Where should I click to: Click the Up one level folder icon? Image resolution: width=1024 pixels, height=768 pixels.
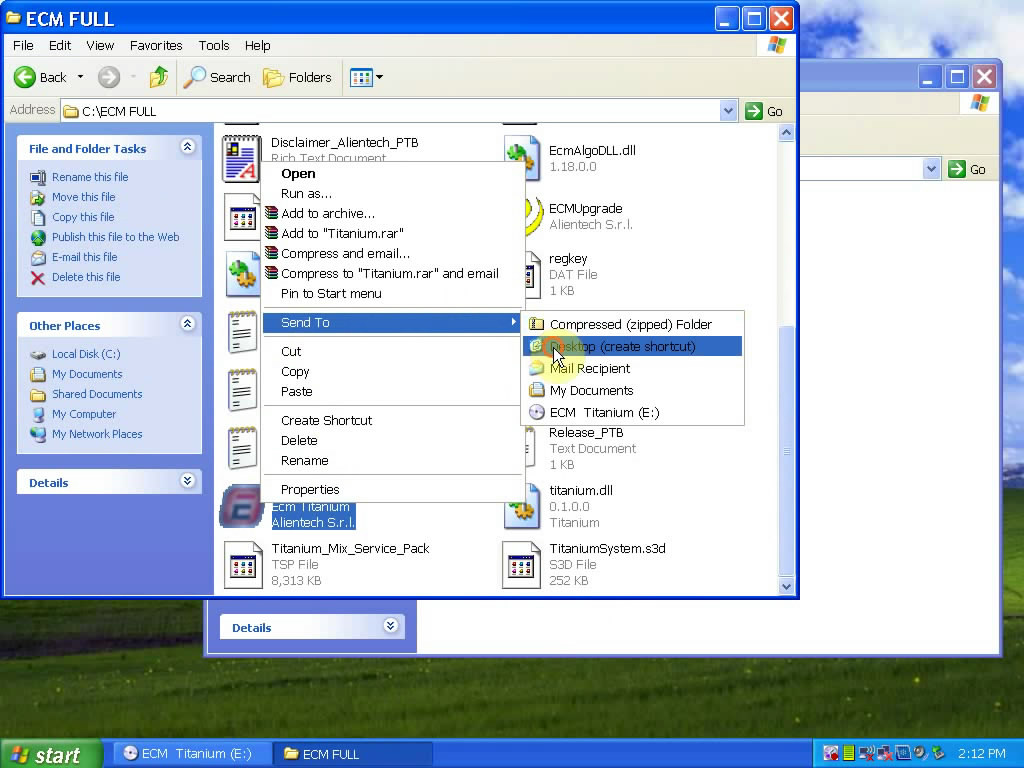pyautogui.click(x=159, y=77)
